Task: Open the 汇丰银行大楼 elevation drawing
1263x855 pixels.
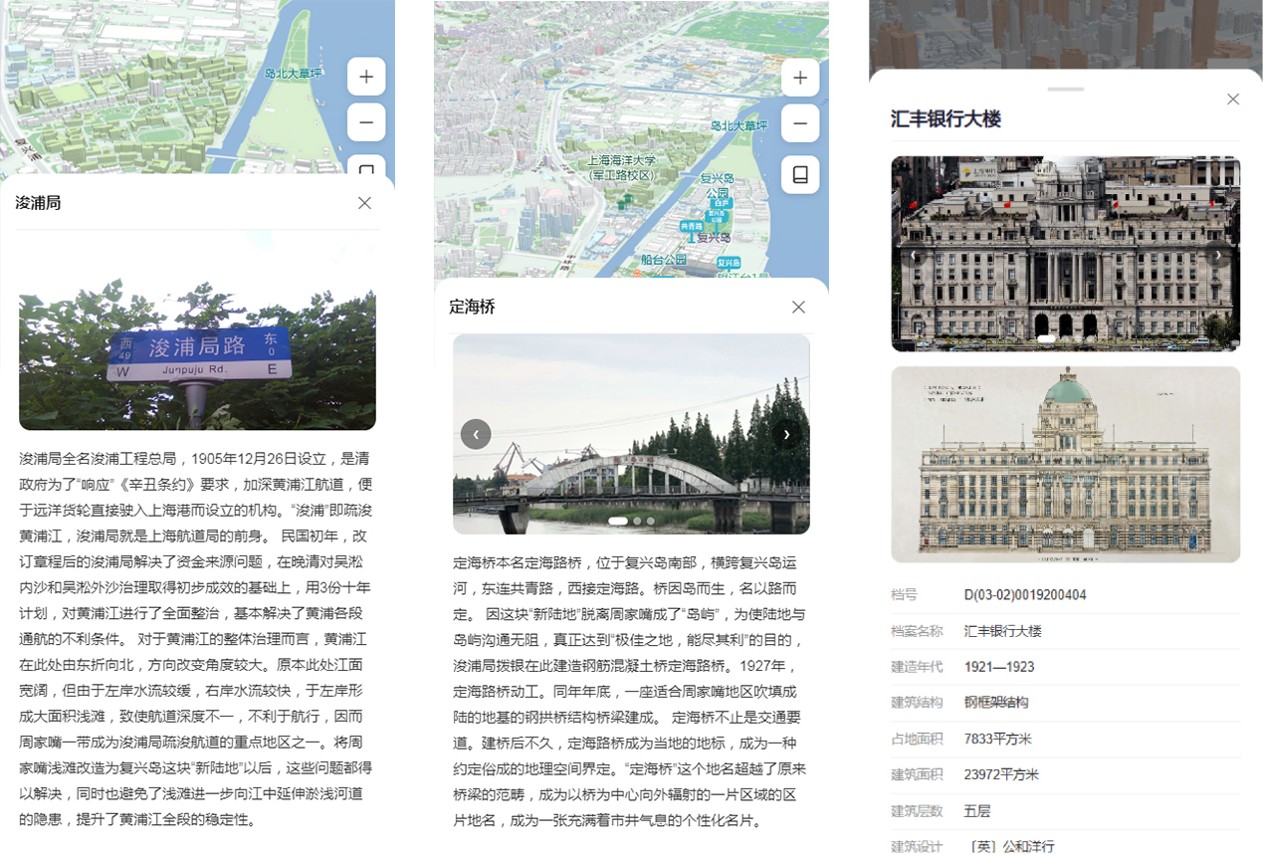Action: pos(1065,464)
